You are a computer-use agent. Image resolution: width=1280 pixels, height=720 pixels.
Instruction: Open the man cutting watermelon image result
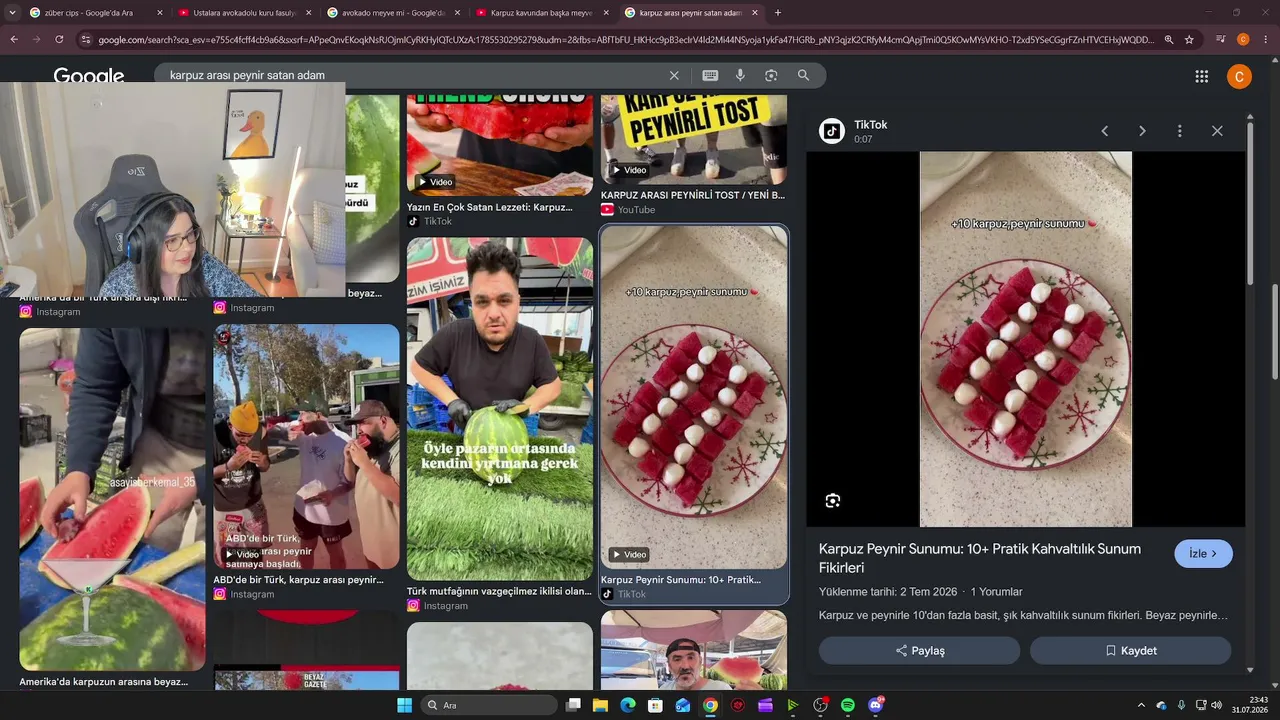click(x=500, y=409)
